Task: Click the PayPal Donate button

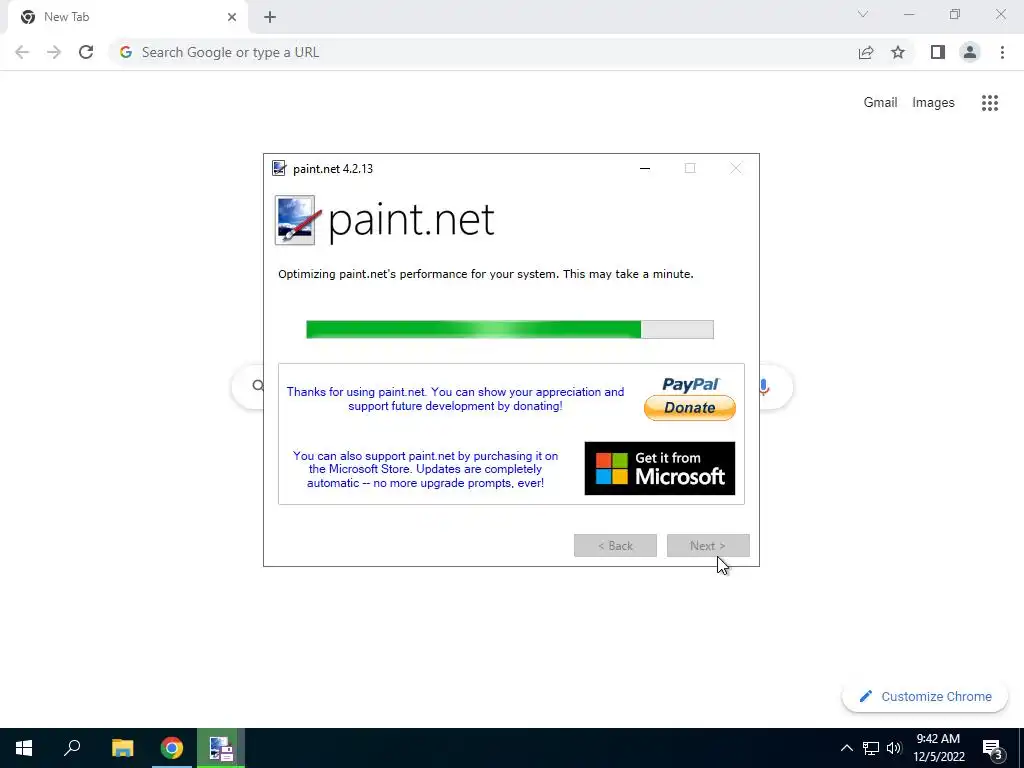Action: coord(690,398)
